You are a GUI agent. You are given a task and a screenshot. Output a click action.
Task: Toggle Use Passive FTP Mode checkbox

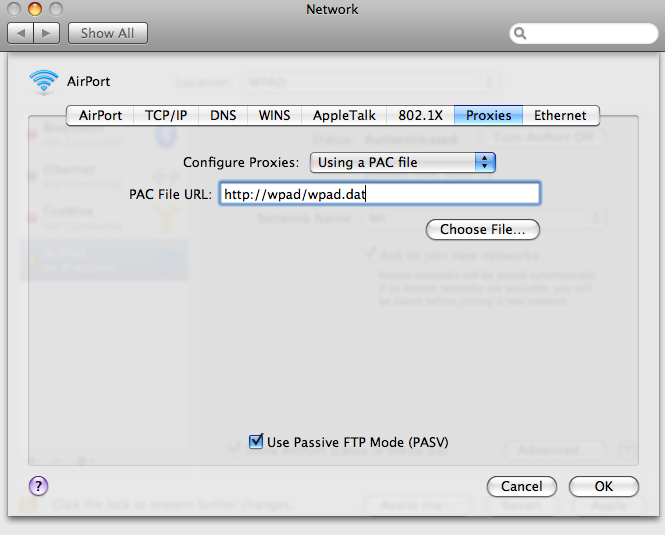(256, 442)
